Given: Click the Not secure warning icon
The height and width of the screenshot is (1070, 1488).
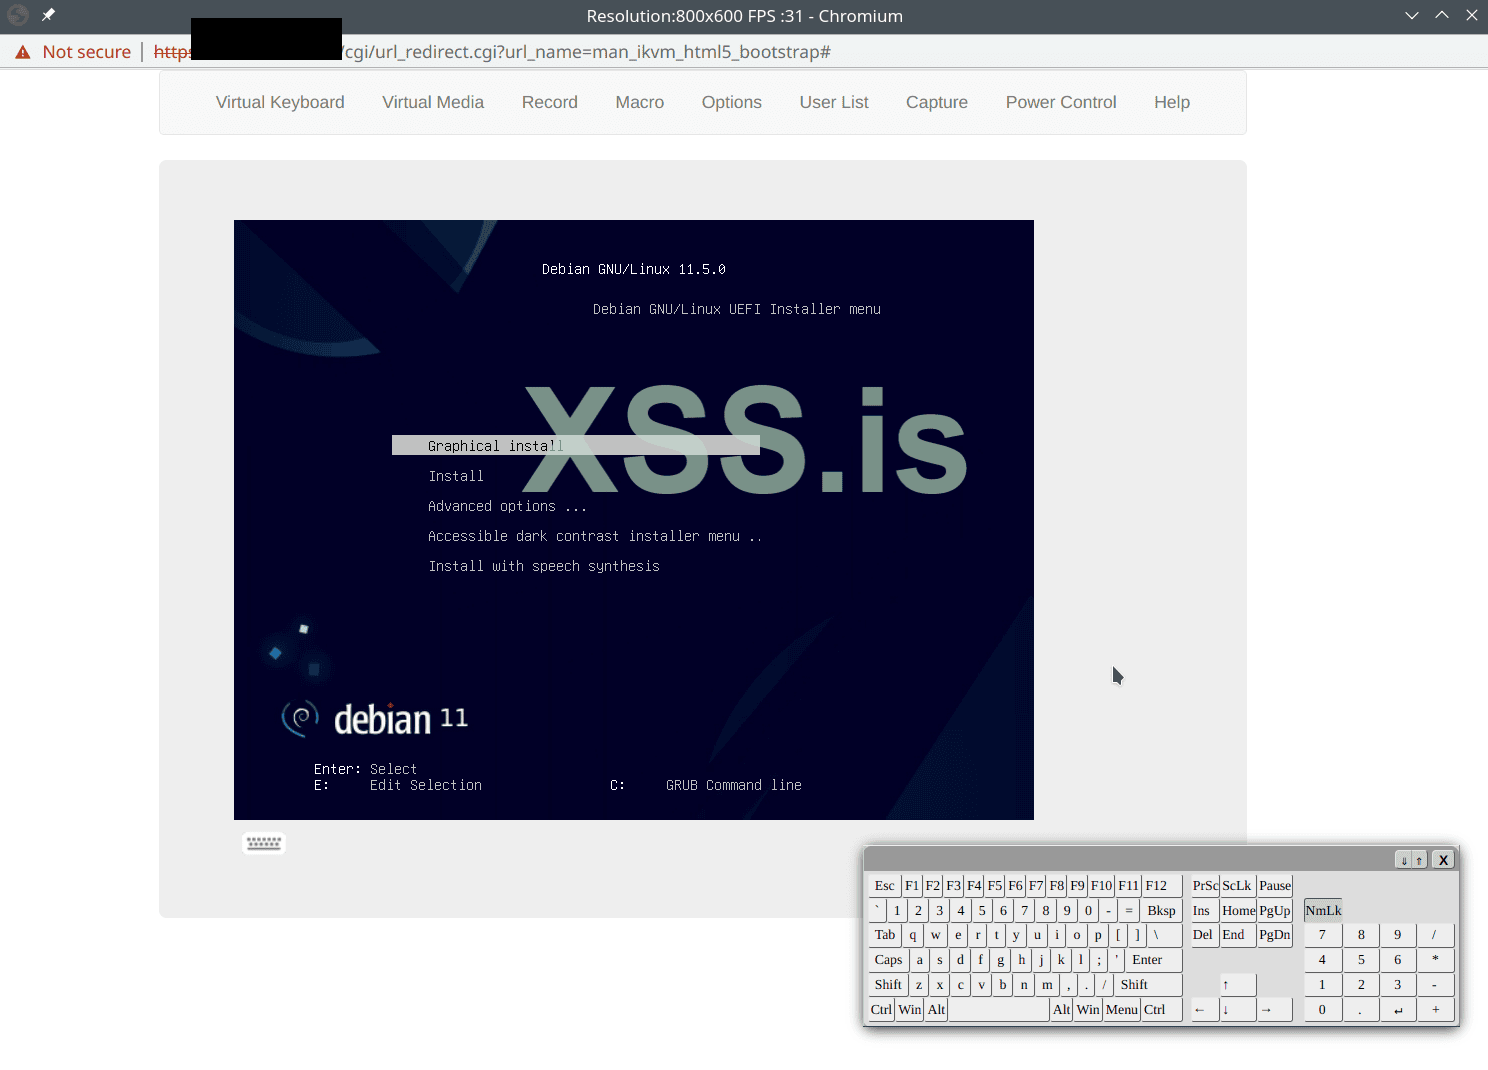Looking at the screenshot, I should pyautogui.click(x=23, y=52).
